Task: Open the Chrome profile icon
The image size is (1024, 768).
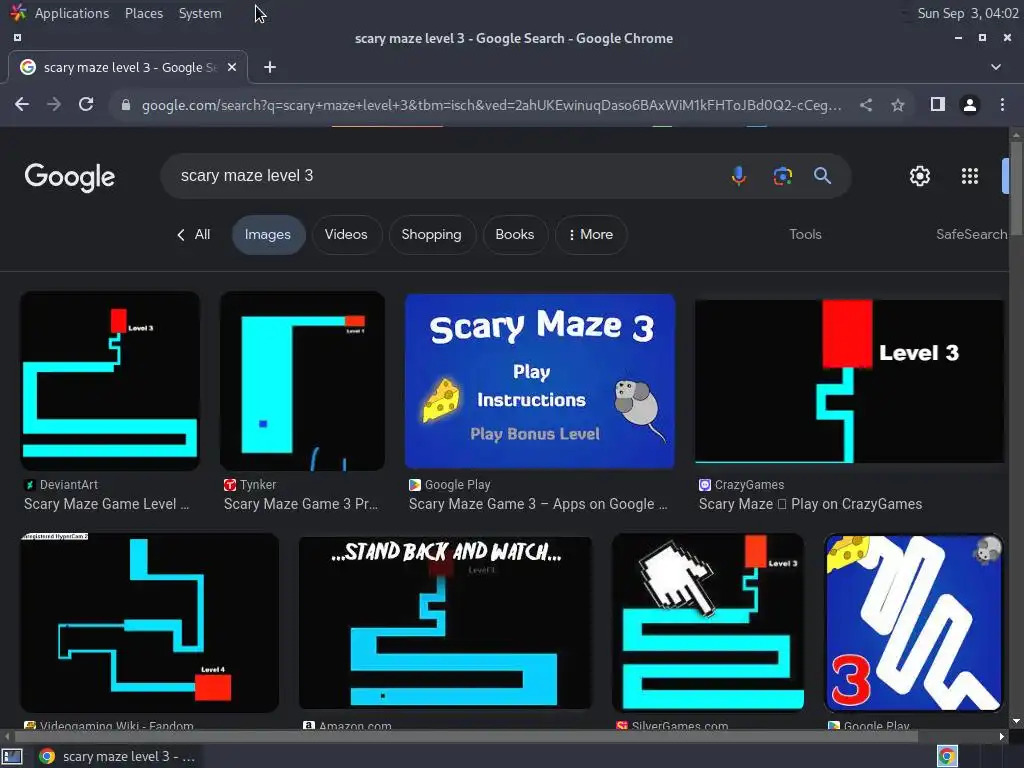Action: [x=970, y=104]
